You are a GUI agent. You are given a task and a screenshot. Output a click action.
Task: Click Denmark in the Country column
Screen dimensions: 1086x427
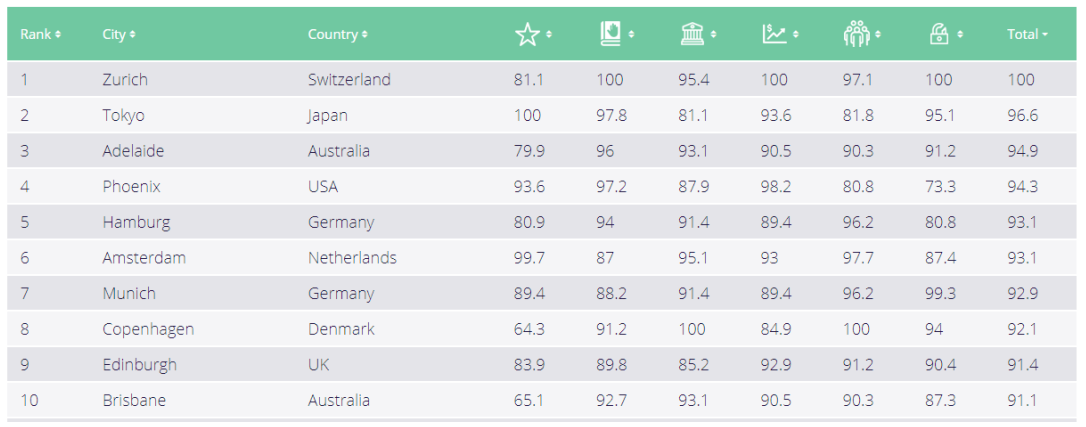pos(341,329)
